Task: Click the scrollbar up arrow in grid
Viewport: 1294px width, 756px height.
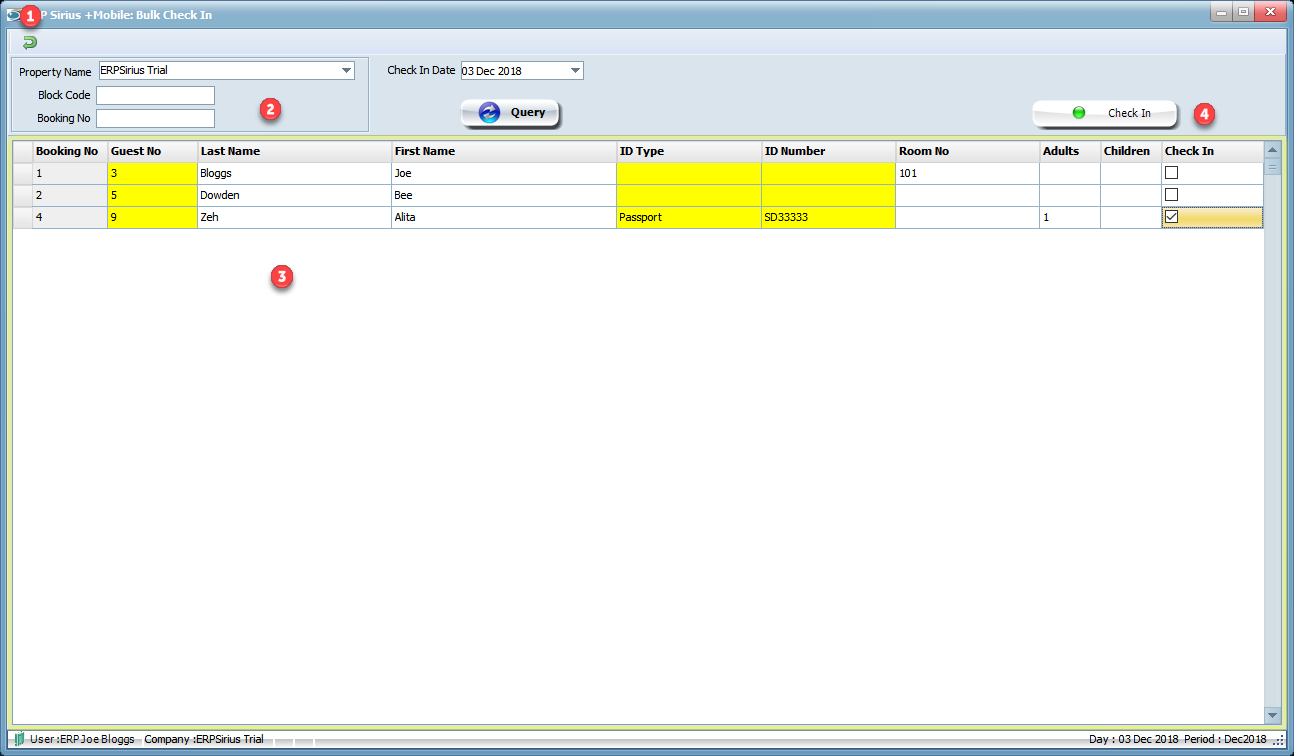Action: click(1272, 150)
